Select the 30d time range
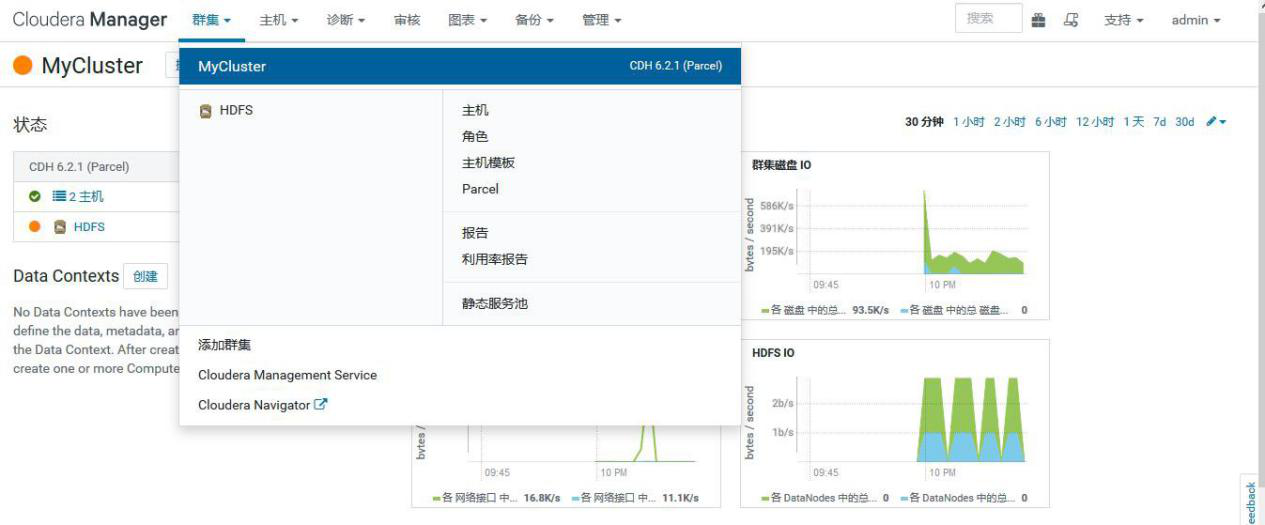 pos(1184,122)
